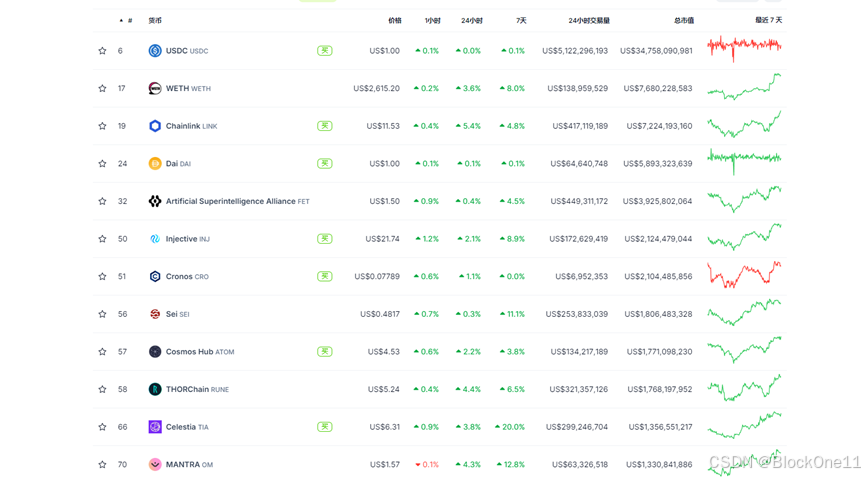Open Dai 7-day sparkline chart
865x477 pixels.
pos(744,162)
